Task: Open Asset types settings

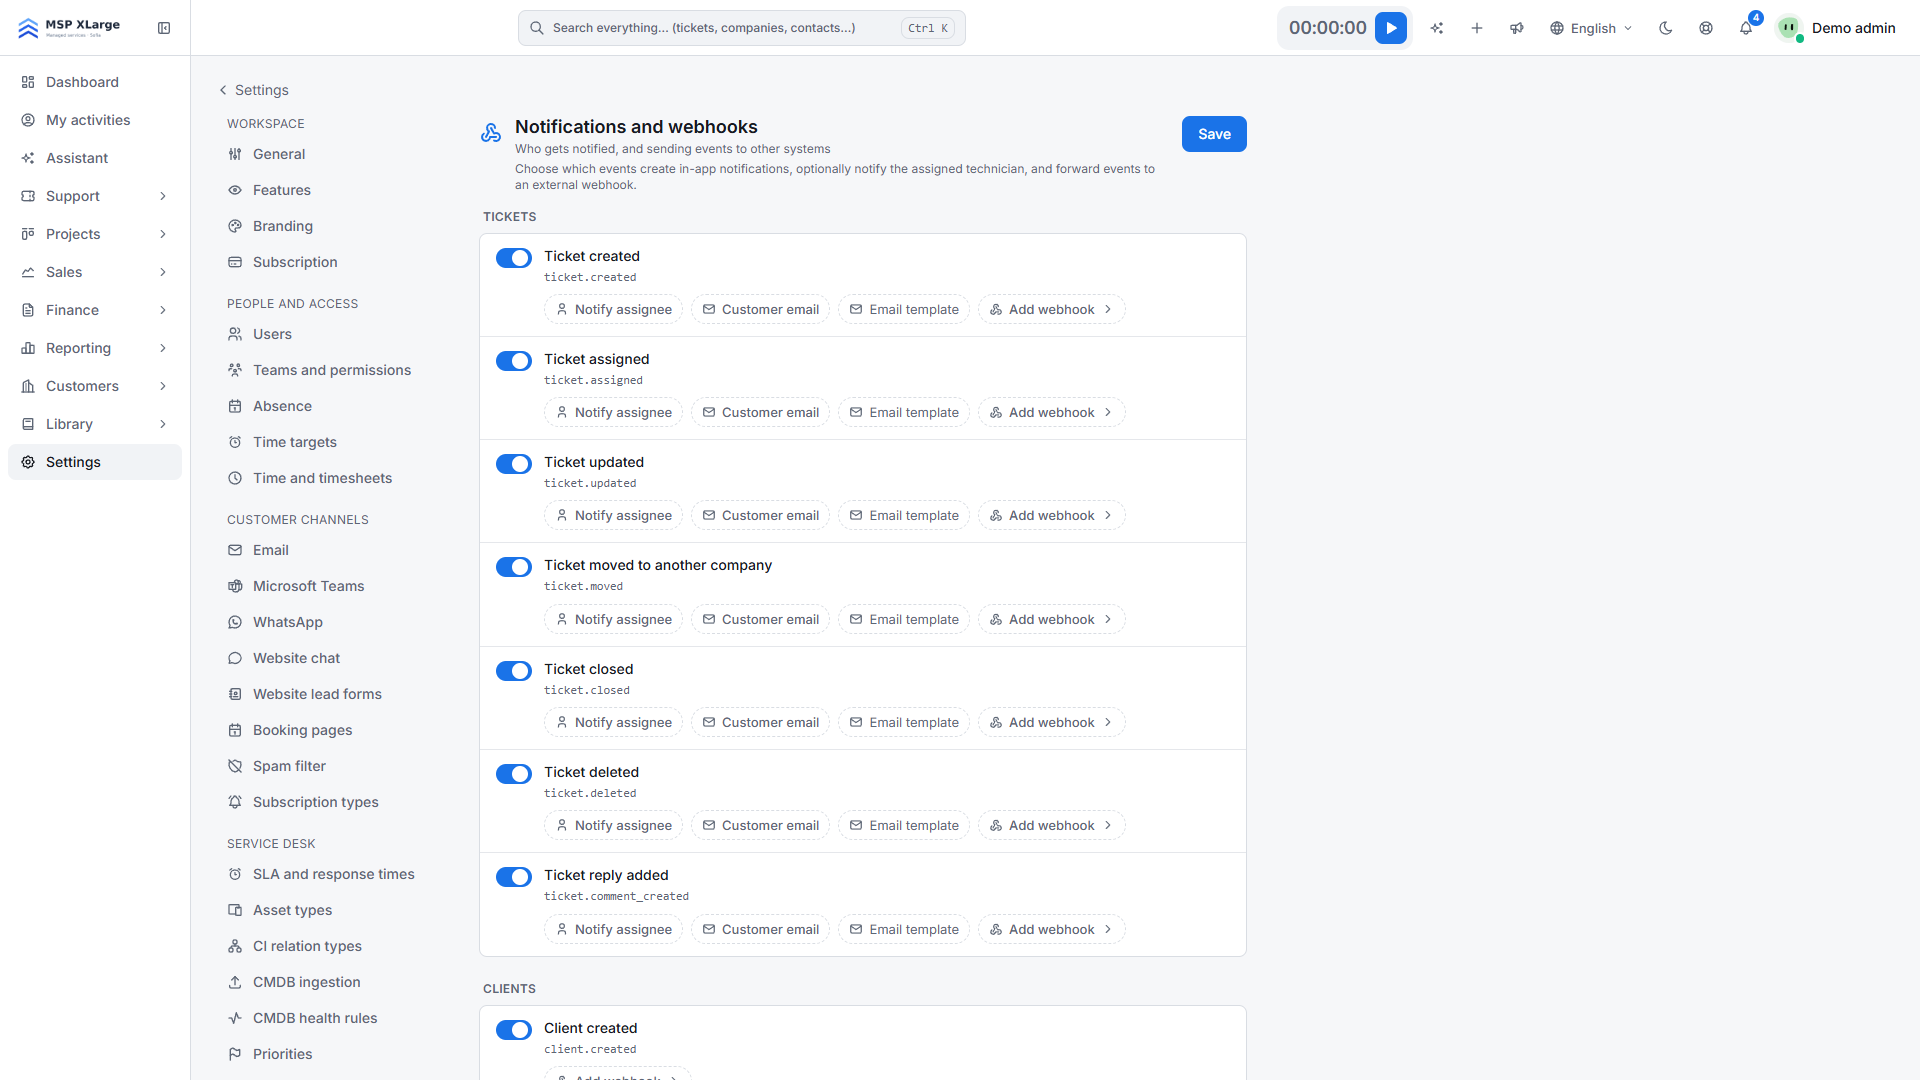Action: click(292, 910)
